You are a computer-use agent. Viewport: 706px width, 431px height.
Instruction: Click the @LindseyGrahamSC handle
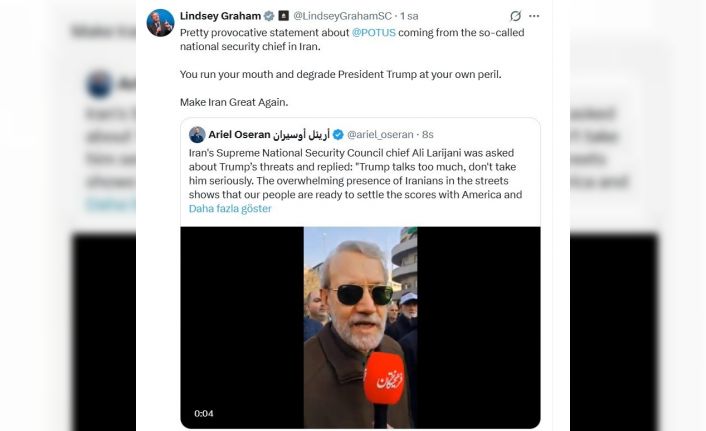pos(338,16)
